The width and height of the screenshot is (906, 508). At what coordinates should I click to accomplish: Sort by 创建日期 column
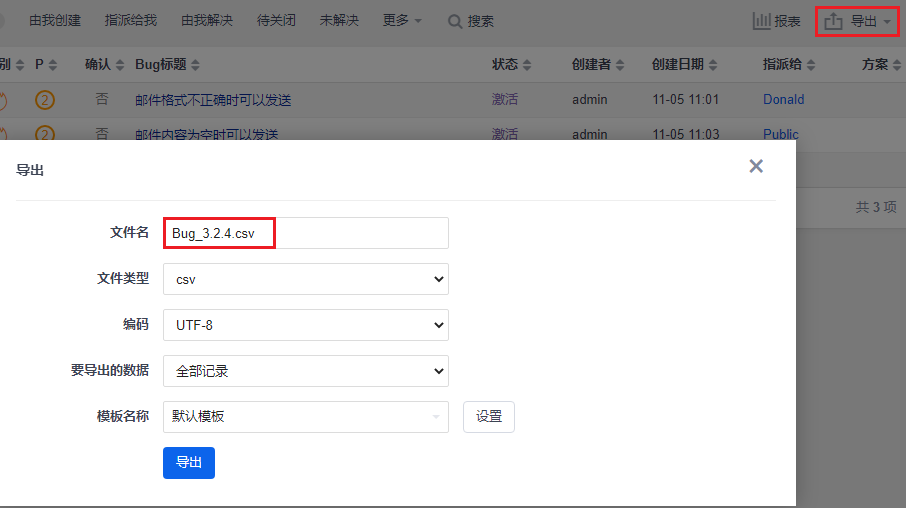click(685, 65)
